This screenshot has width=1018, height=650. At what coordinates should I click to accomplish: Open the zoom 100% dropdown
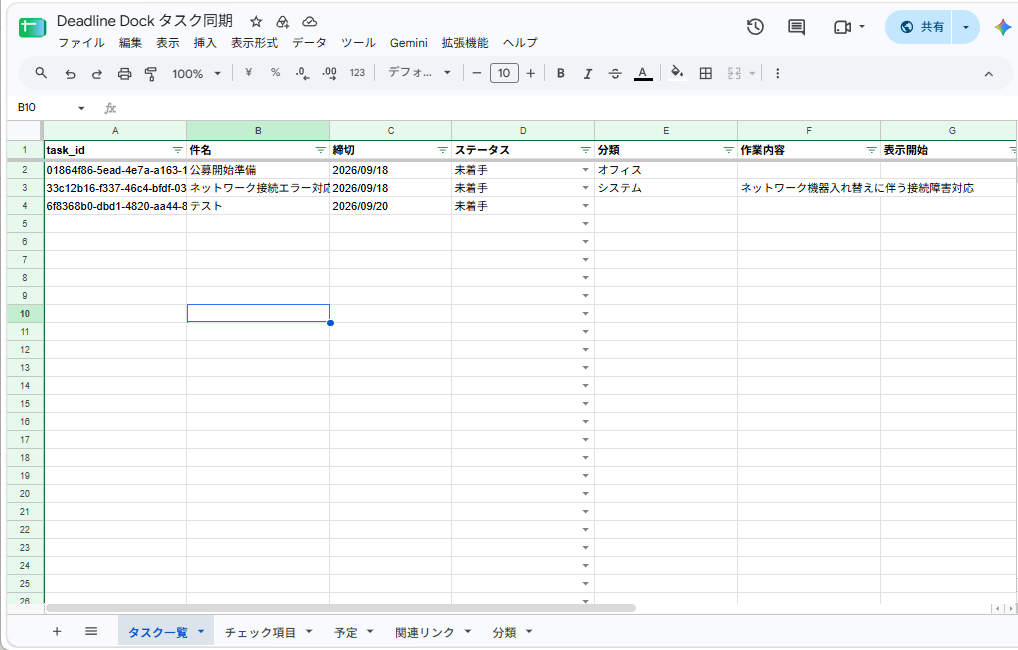click(196, 73)
